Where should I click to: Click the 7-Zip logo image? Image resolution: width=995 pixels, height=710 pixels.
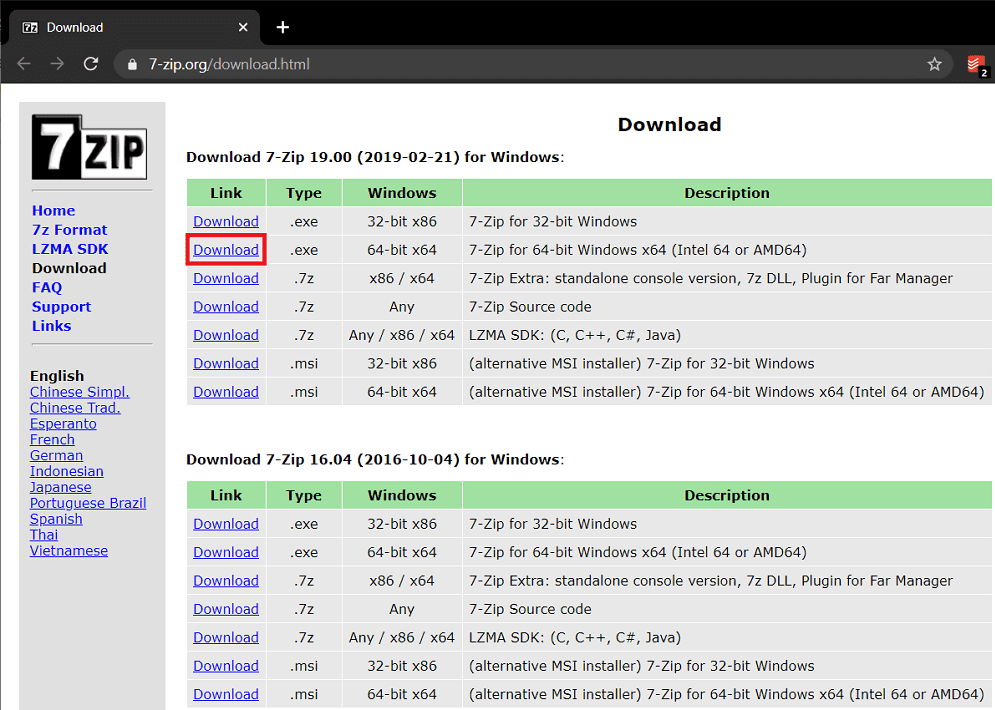[x=91, y=147]
